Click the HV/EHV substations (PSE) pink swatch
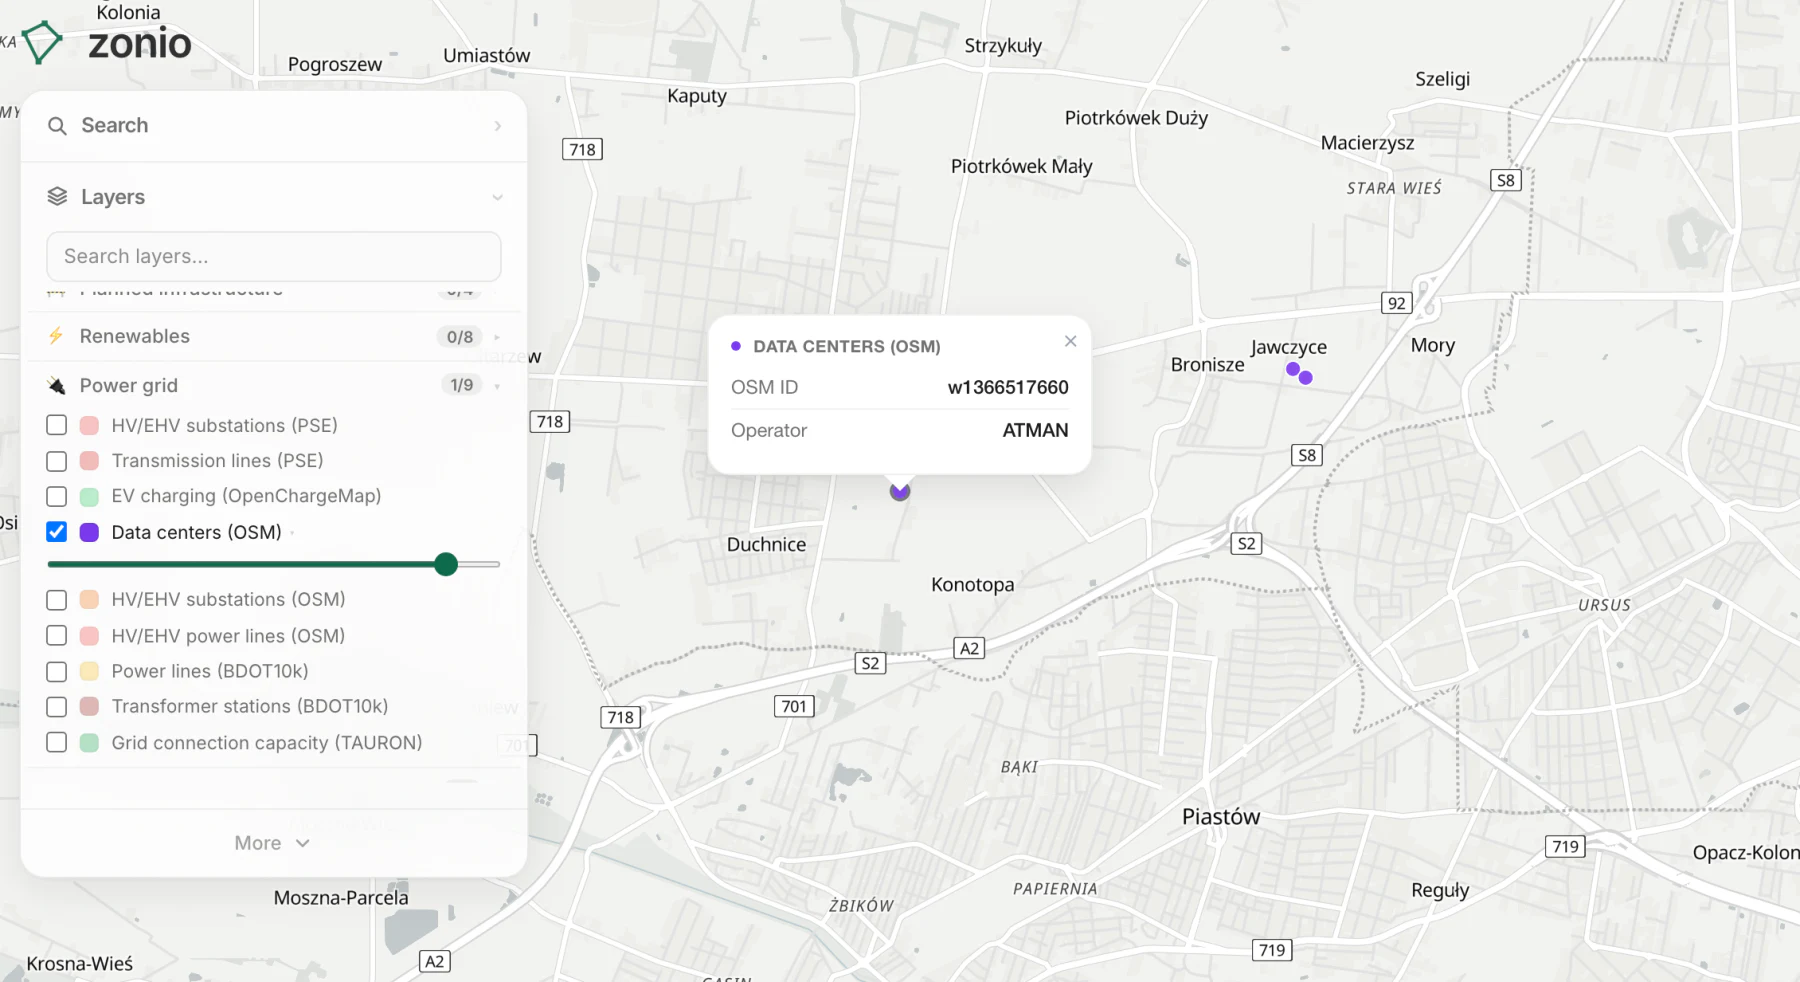Viewport: 1800px width, 982px height. (x=89, y=425)
